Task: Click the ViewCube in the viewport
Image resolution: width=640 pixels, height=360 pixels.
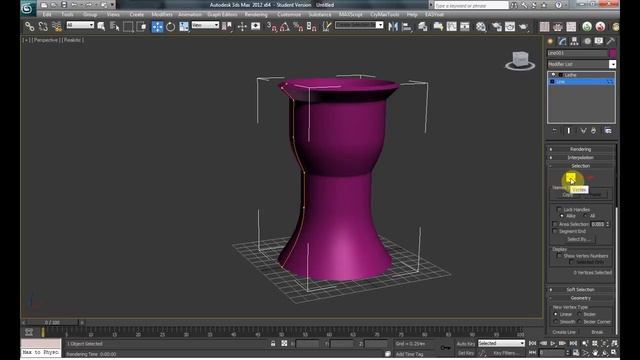Action: tap(520, 60)
